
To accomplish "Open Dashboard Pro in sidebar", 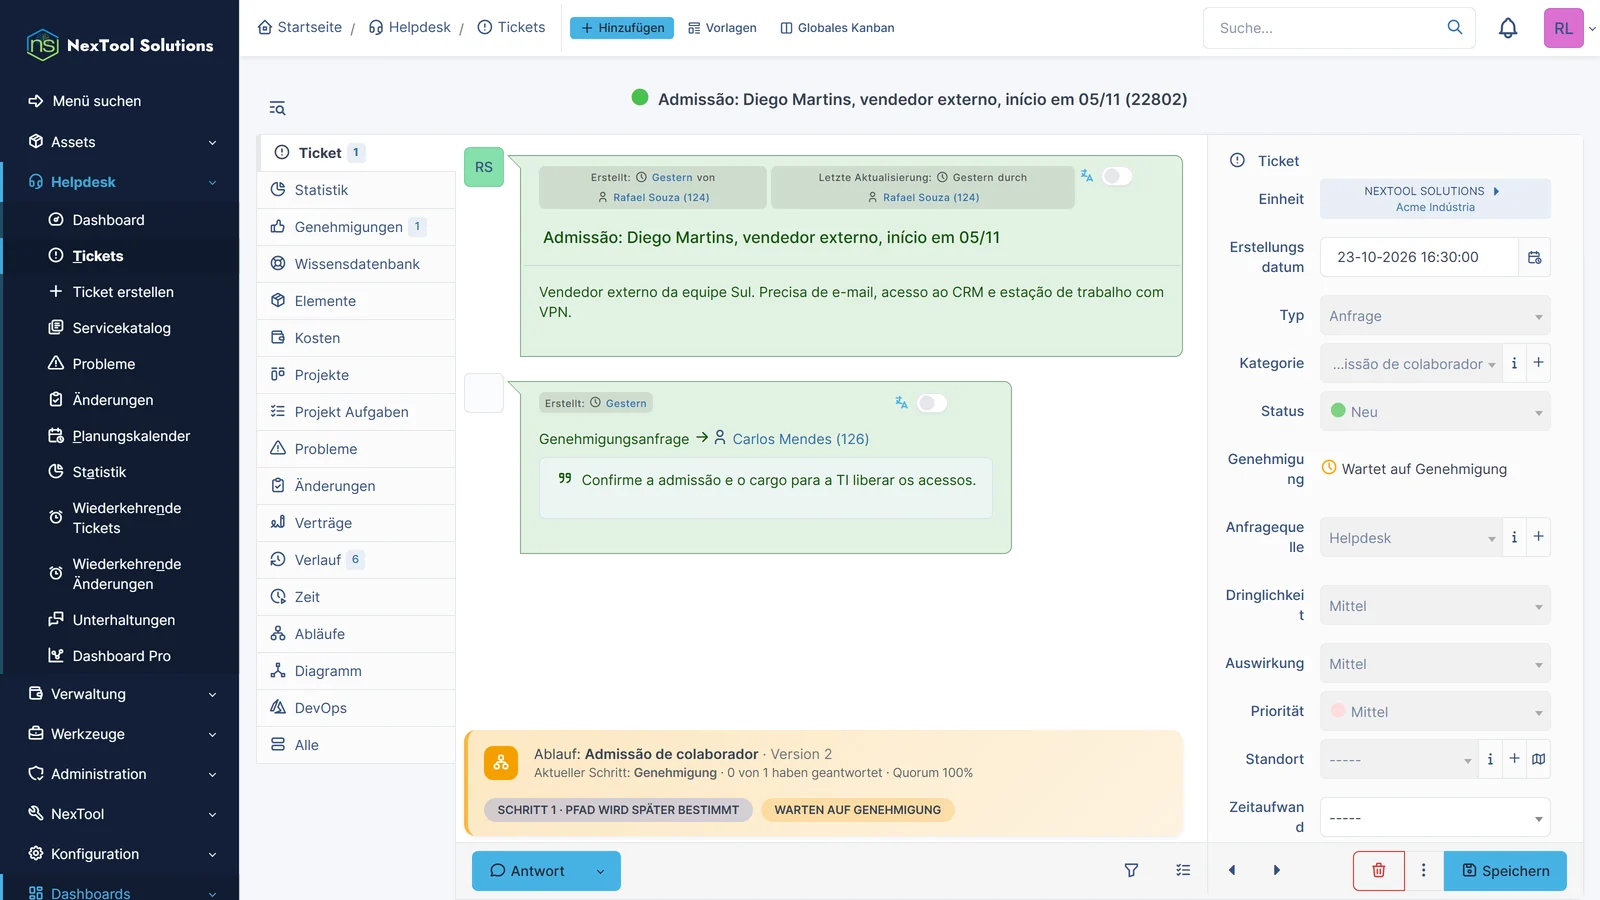I will tap(121, 656).
